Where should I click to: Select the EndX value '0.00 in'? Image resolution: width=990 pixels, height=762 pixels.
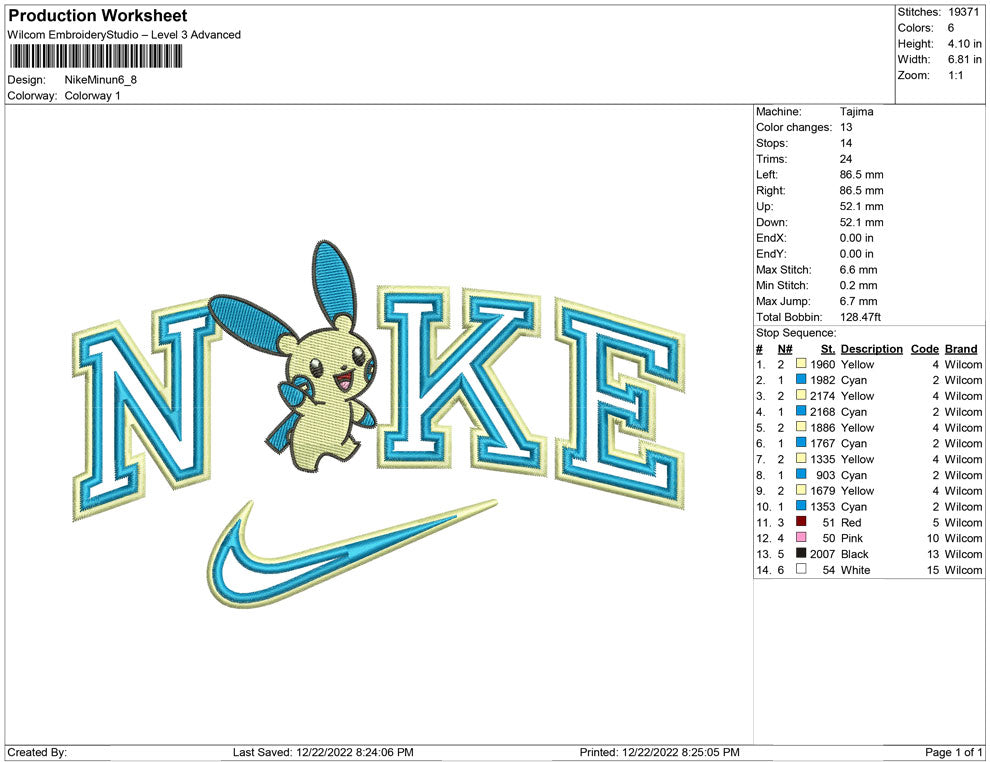(857, 237)
